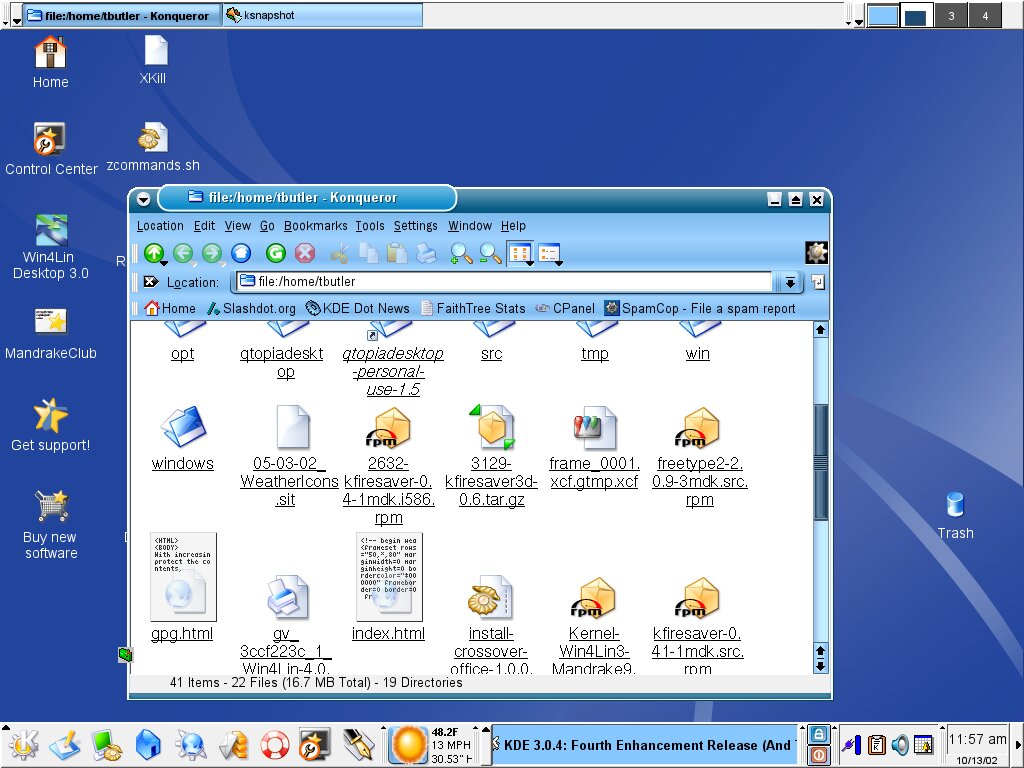1024x768 pixels.
Task: Open the Slashdot.org bookmark link
Action: point(251,308)
